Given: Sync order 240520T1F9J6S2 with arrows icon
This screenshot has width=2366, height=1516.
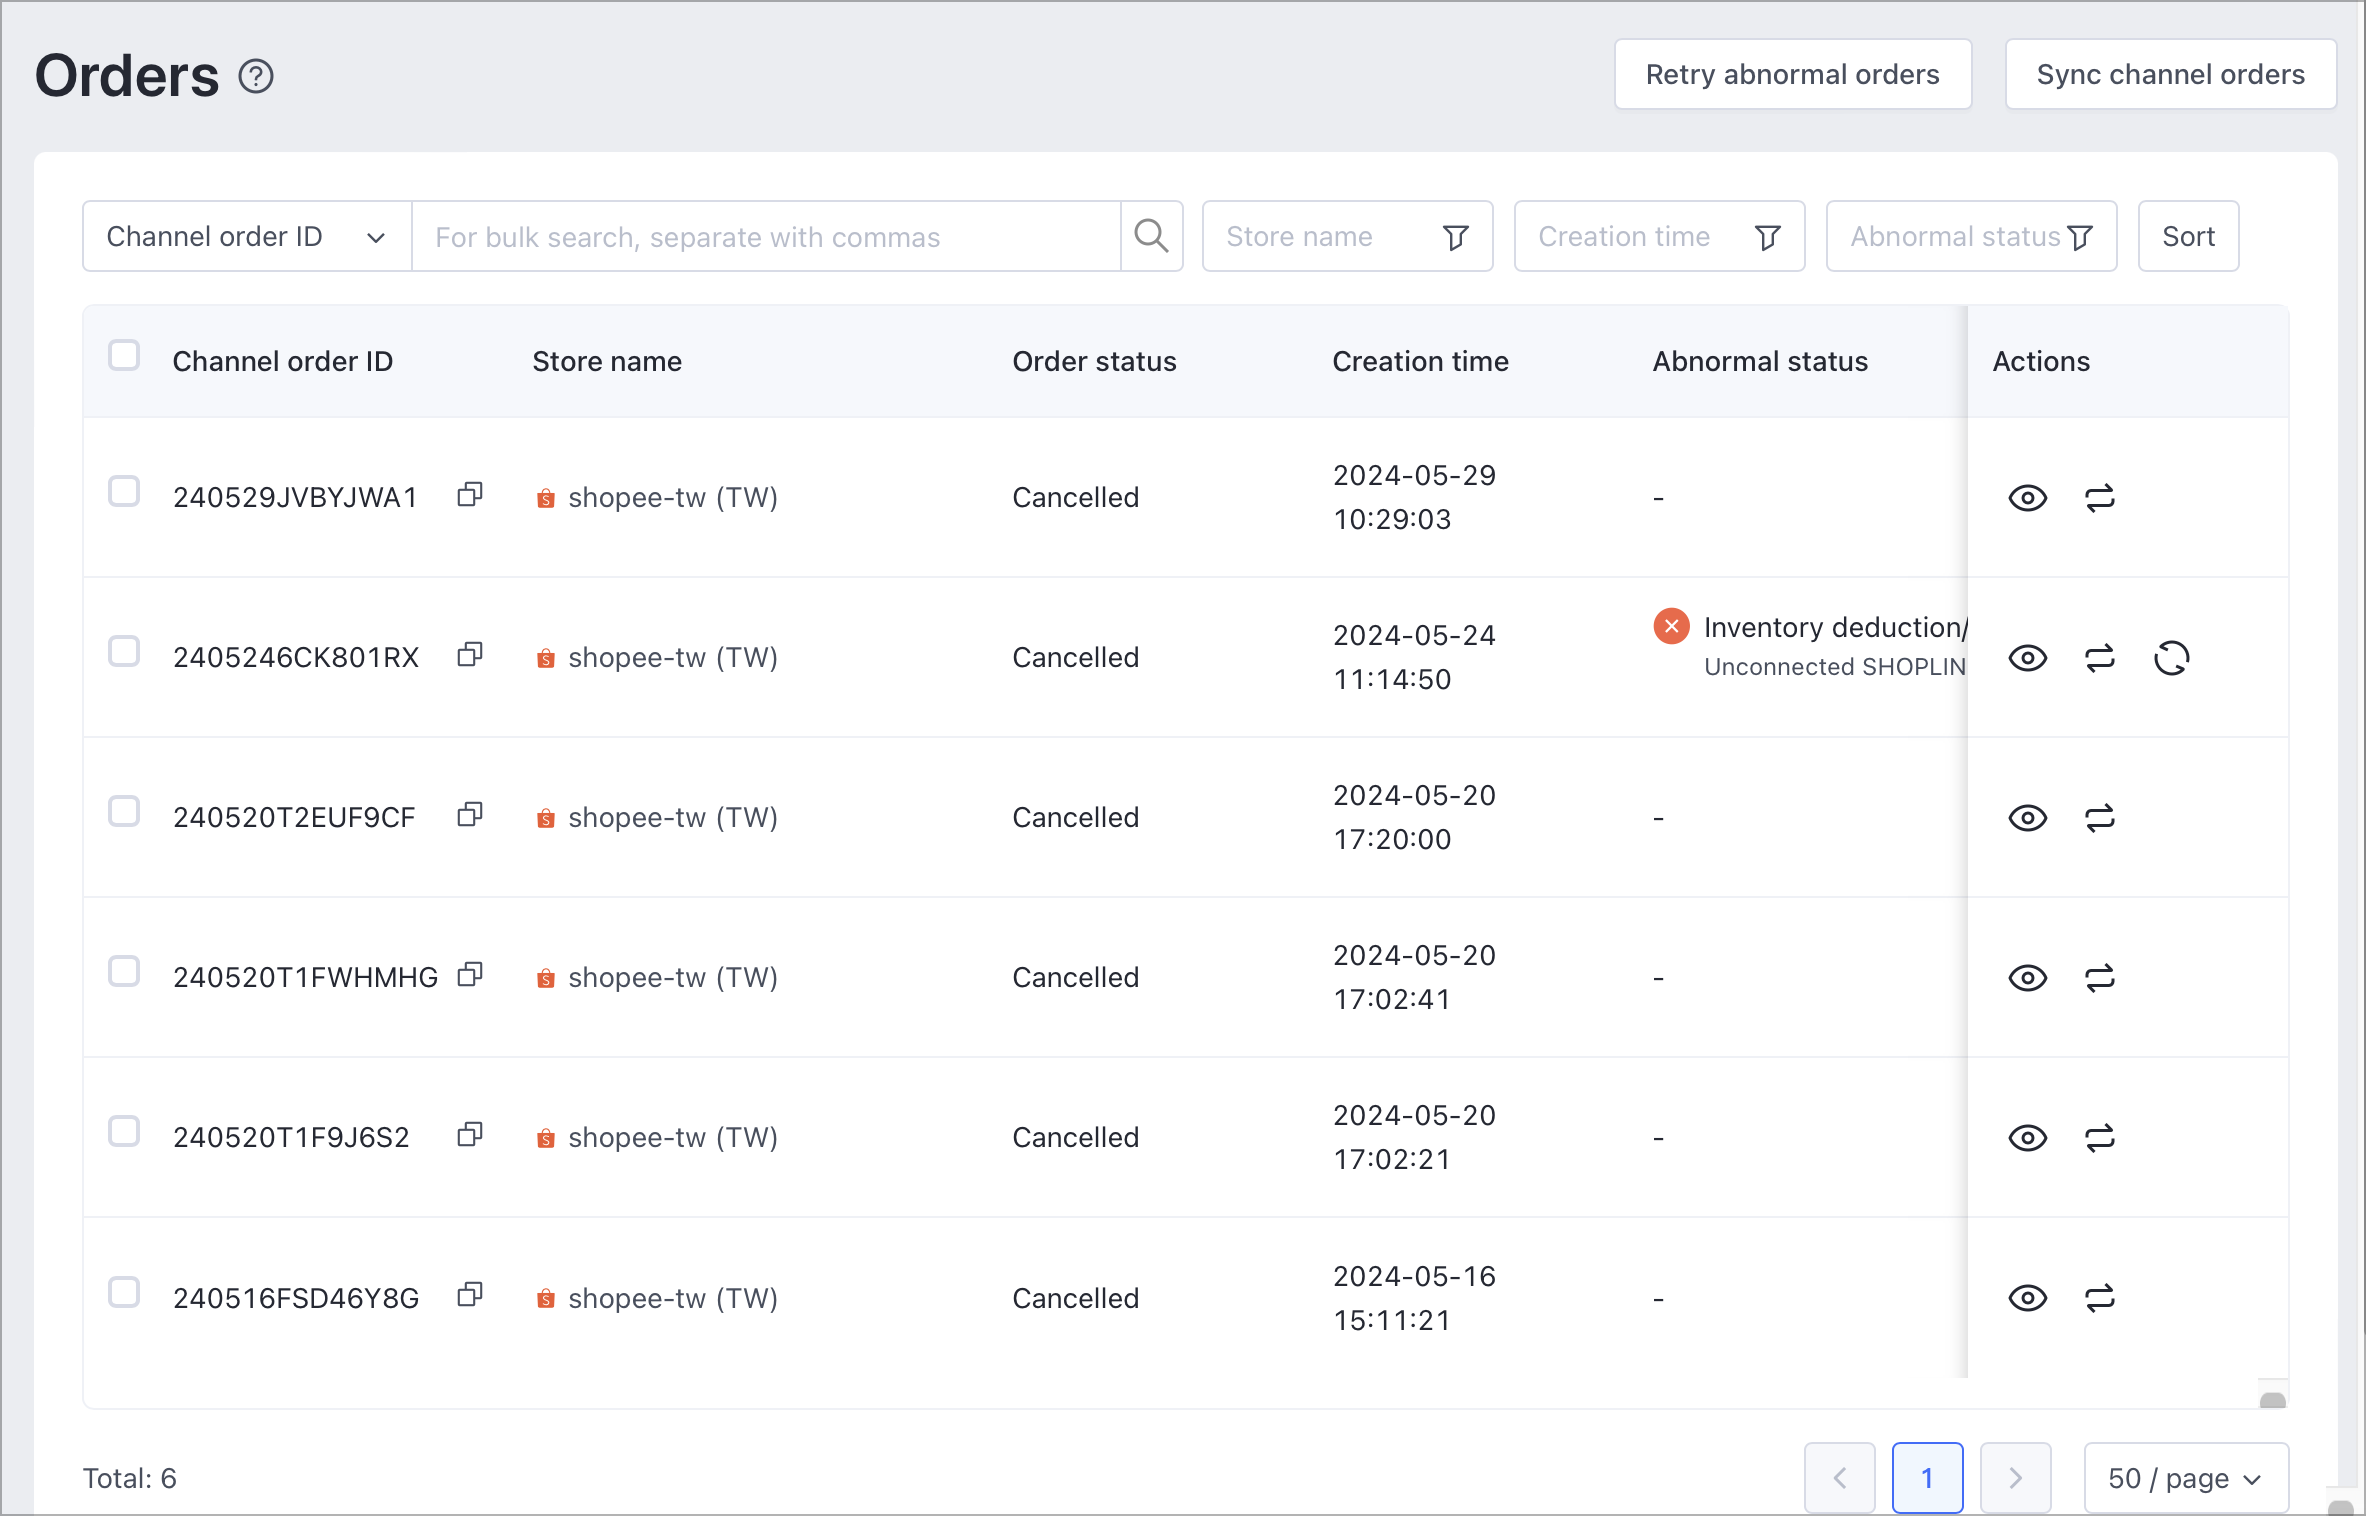Looking at the screenshot, I should (x=2100, y=1138).
